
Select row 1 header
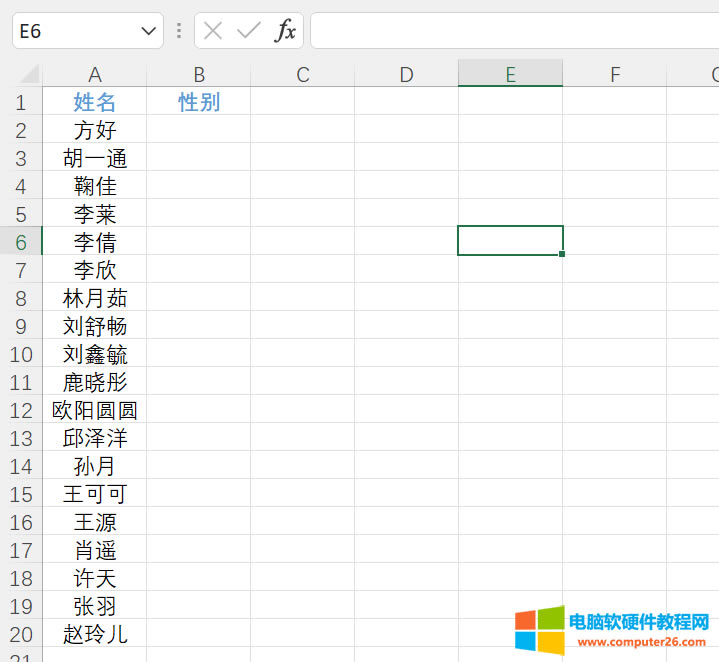tap(21, 102)
